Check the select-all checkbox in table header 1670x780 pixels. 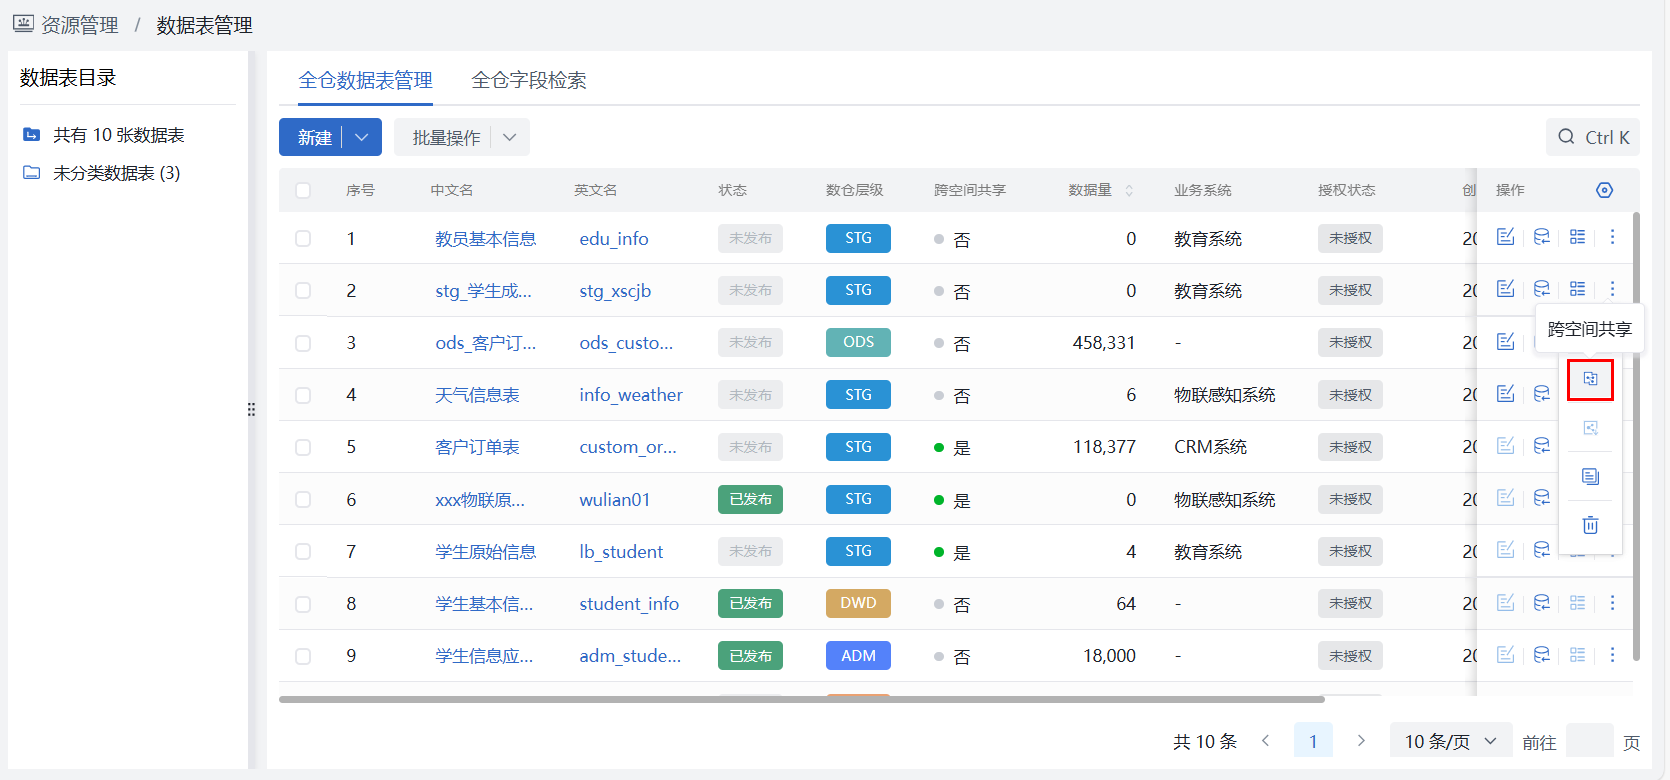pyautogui.click(x=303, y=190)
